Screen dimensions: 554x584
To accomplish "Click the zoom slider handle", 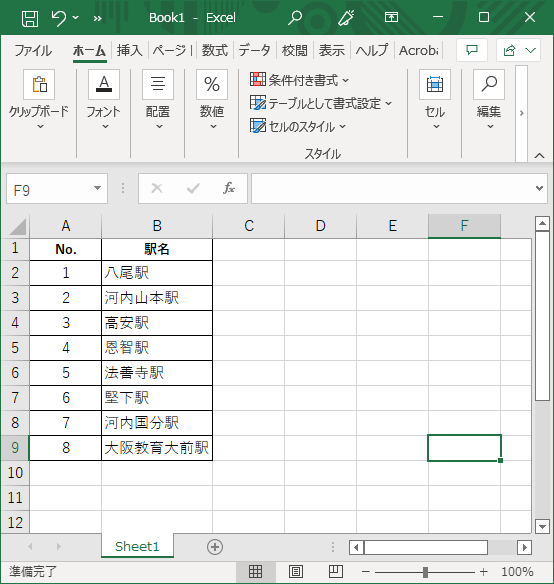I will [x=425, y=572].
